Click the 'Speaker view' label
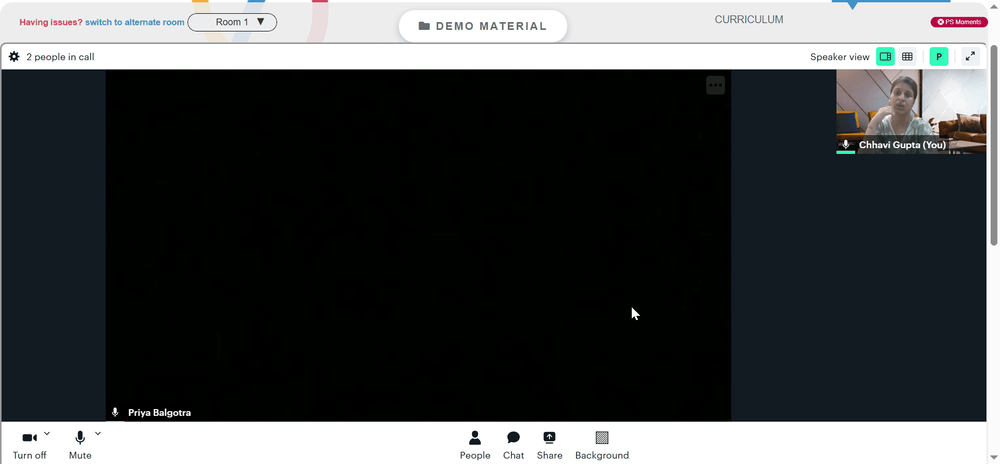The height and width of the screenshot is (464, 1000). [840, 57]
